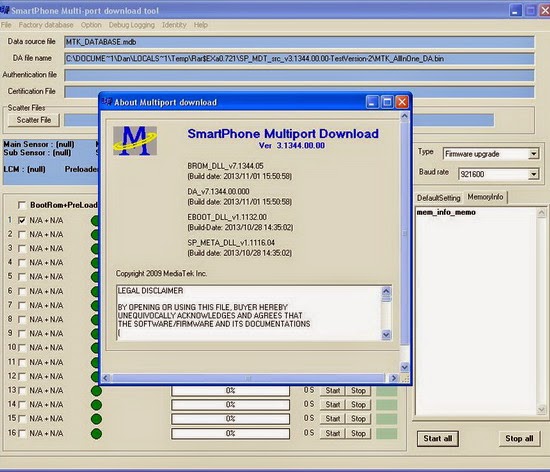The image size is (550, 472).
Task: Close the About Multiport download dialog
Action: tap(402, 102)
